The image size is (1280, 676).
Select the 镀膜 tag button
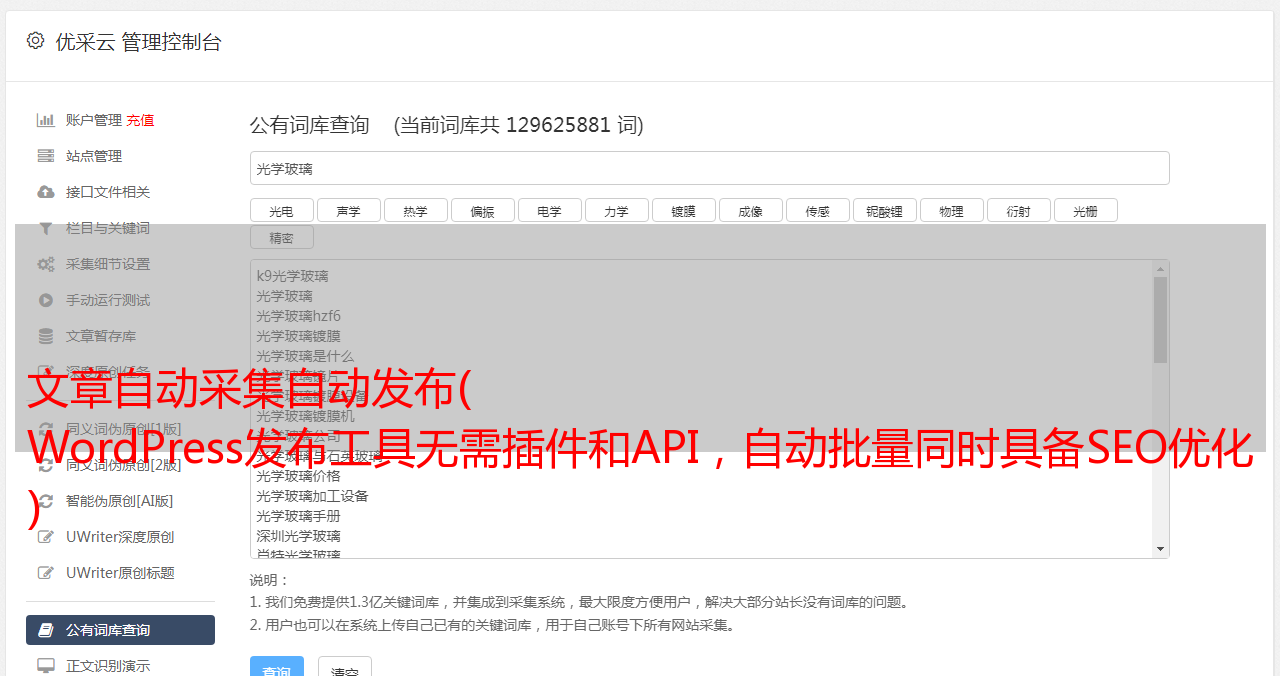(x=683, y=210)
